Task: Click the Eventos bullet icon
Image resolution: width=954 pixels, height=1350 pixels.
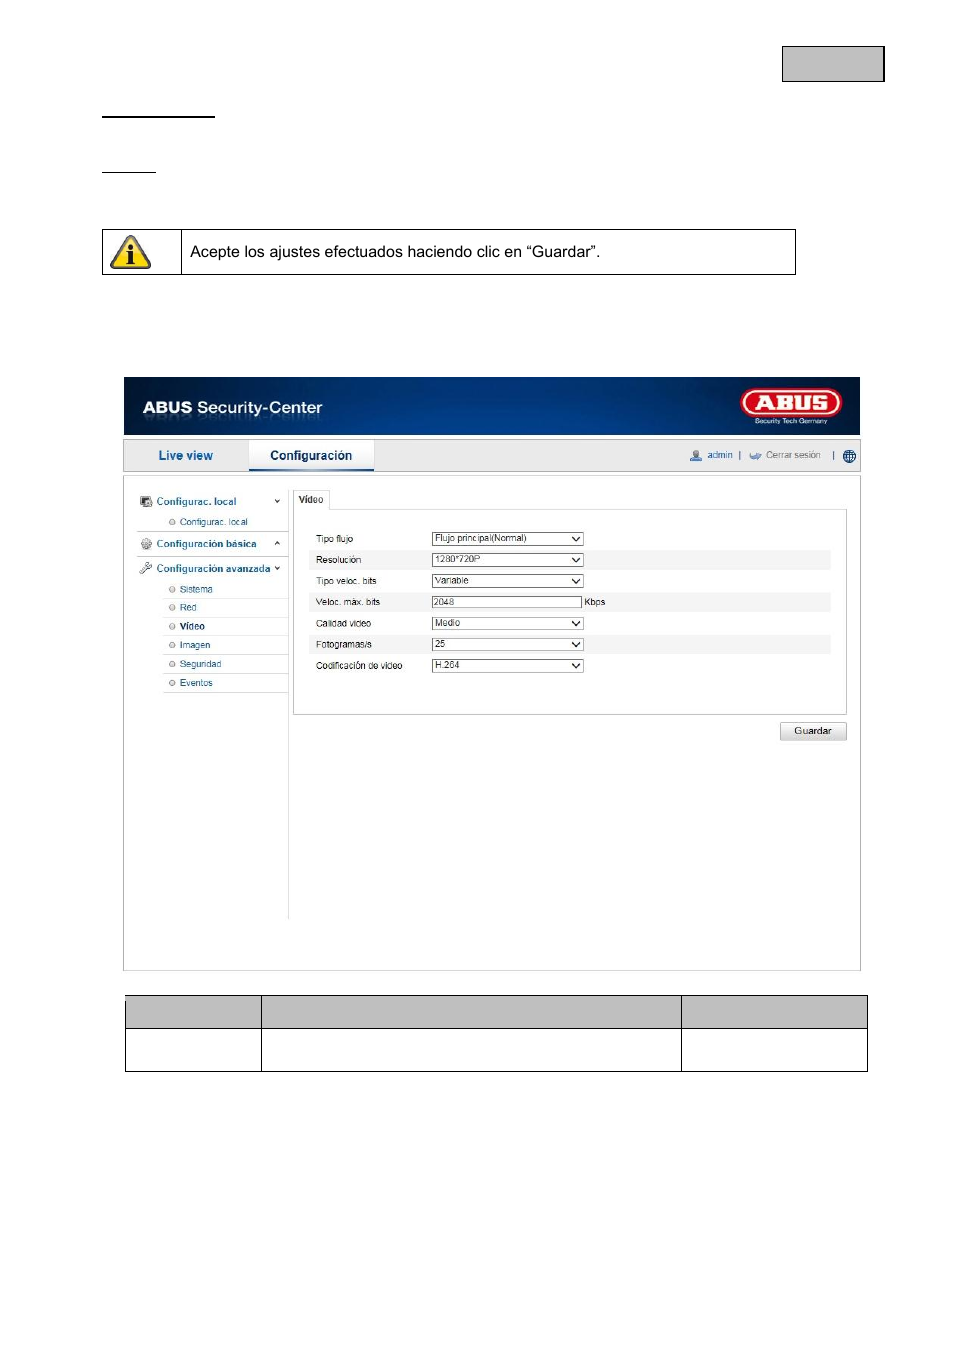Action: point(172,683)
